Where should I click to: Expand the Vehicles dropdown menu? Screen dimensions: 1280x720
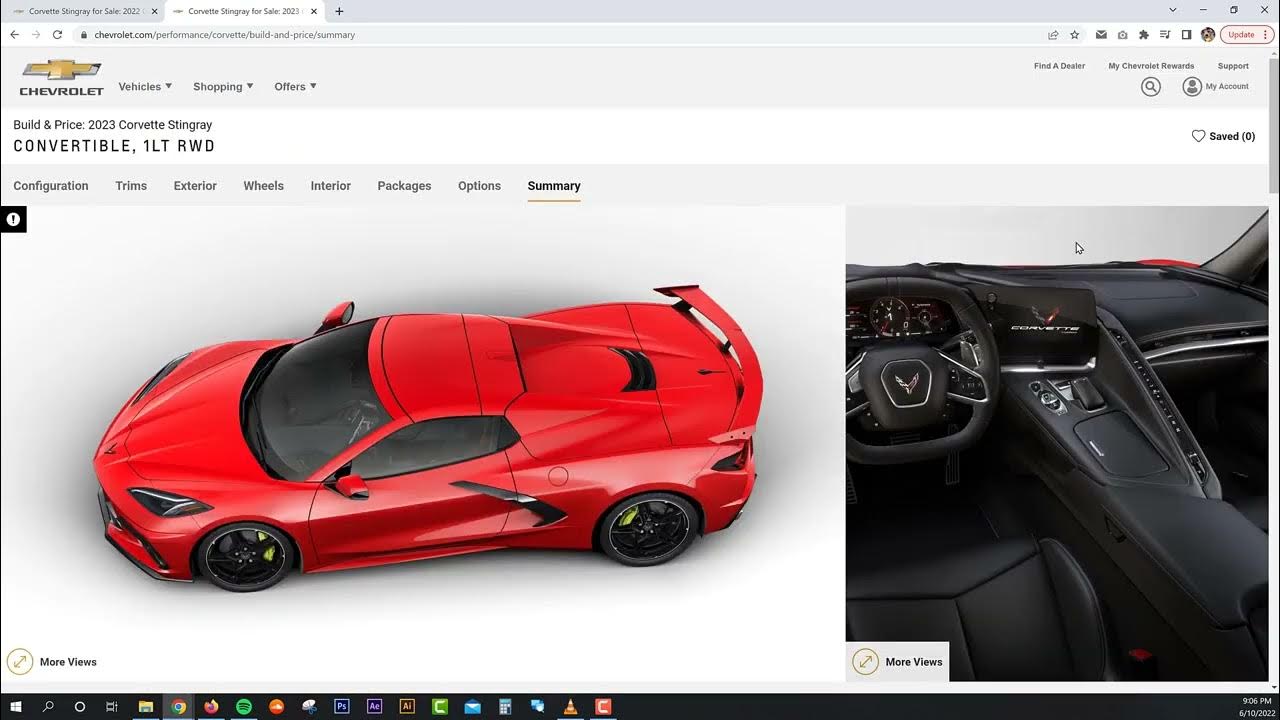click(x=145, y=87)
